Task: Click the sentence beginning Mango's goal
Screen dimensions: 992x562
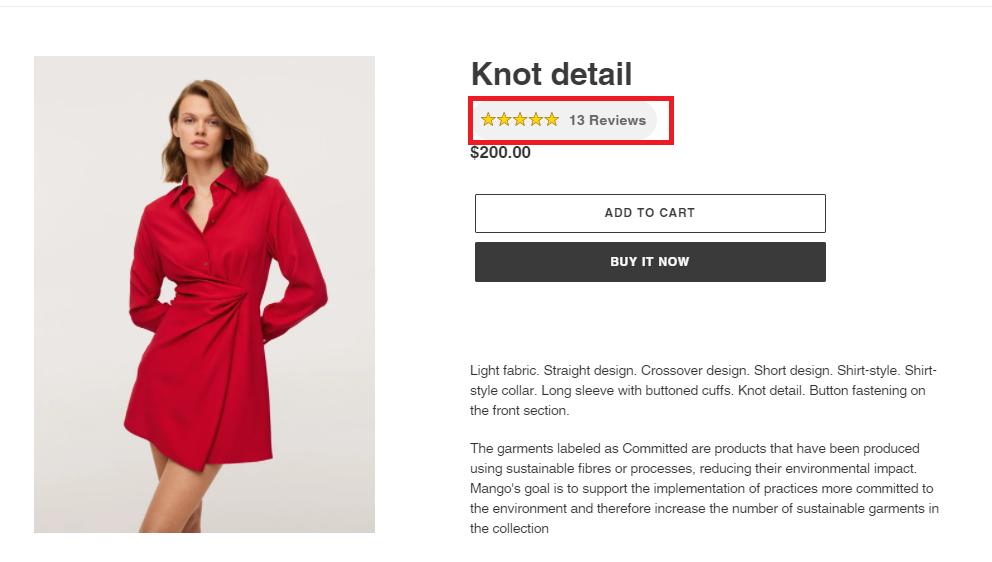Action: click(704, 508)
